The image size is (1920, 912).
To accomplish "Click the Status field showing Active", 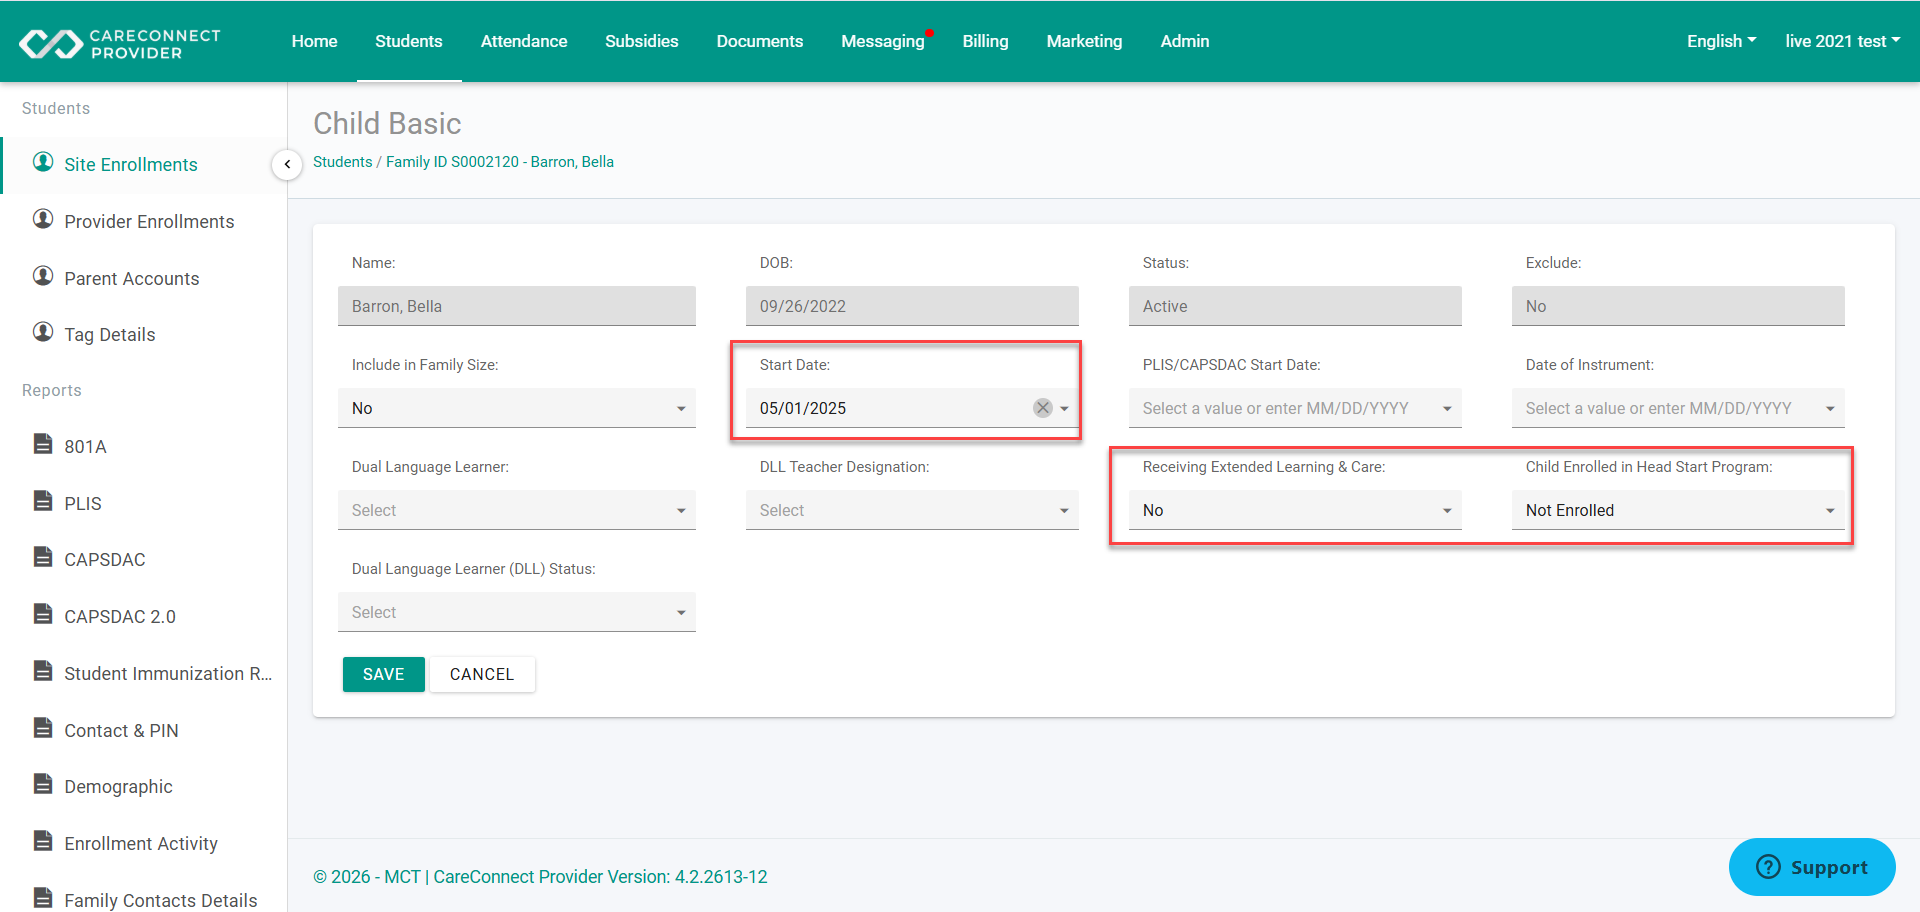I will [x=1295, y=306].
